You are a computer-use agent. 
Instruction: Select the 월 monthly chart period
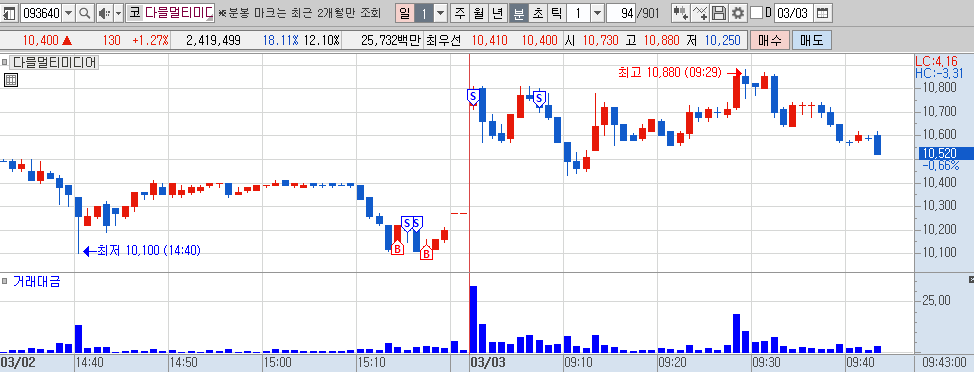(x=479, y=12)
